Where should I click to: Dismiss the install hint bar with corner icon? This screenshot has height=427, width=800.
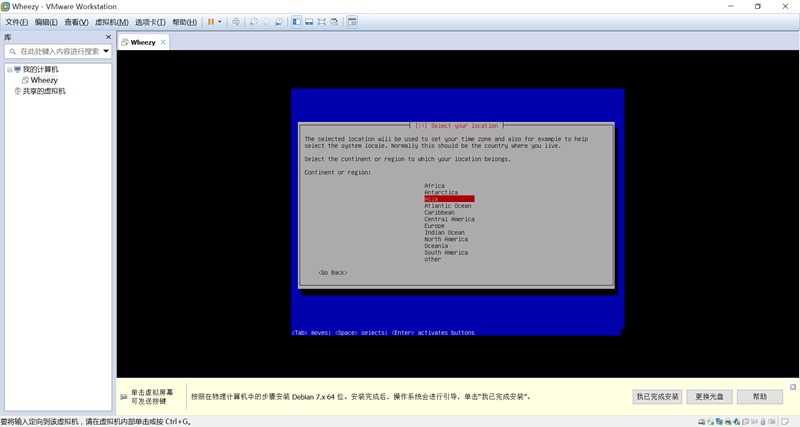tap(793, 387)
